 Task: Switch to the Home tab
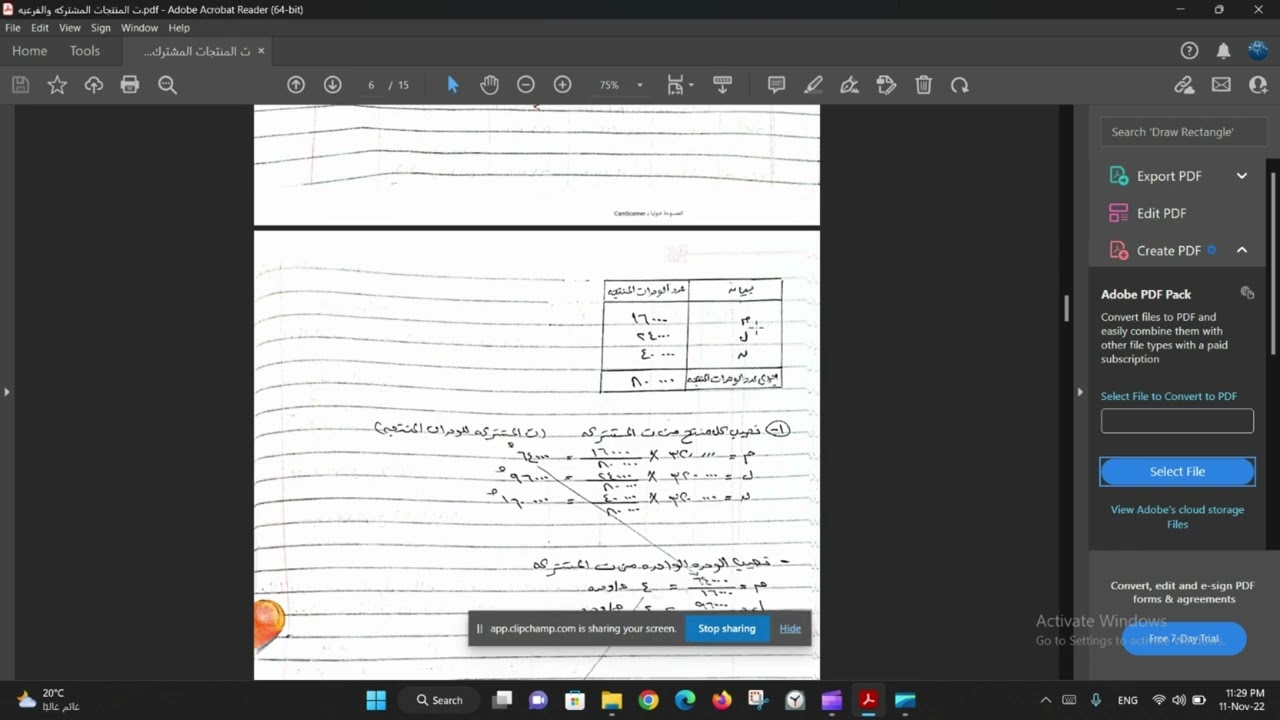click(x=29, y=50)
